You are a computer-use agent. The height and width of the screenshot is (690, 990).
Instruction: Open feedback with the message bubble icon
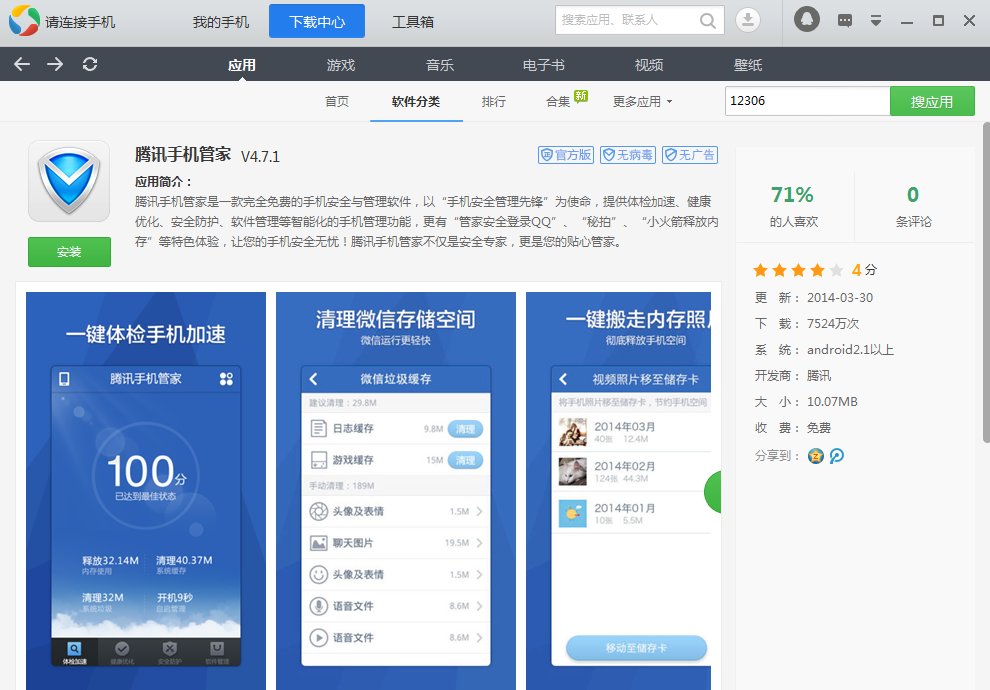pos(844,19)
